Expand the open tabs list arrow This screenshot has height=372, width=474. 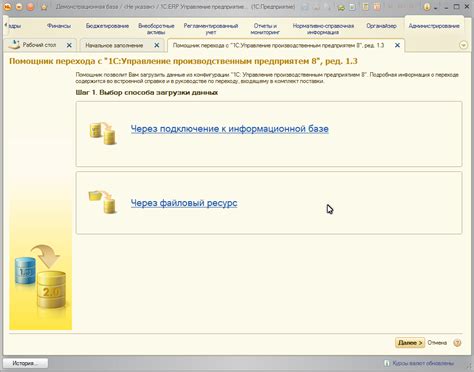[x=463, y=45]
